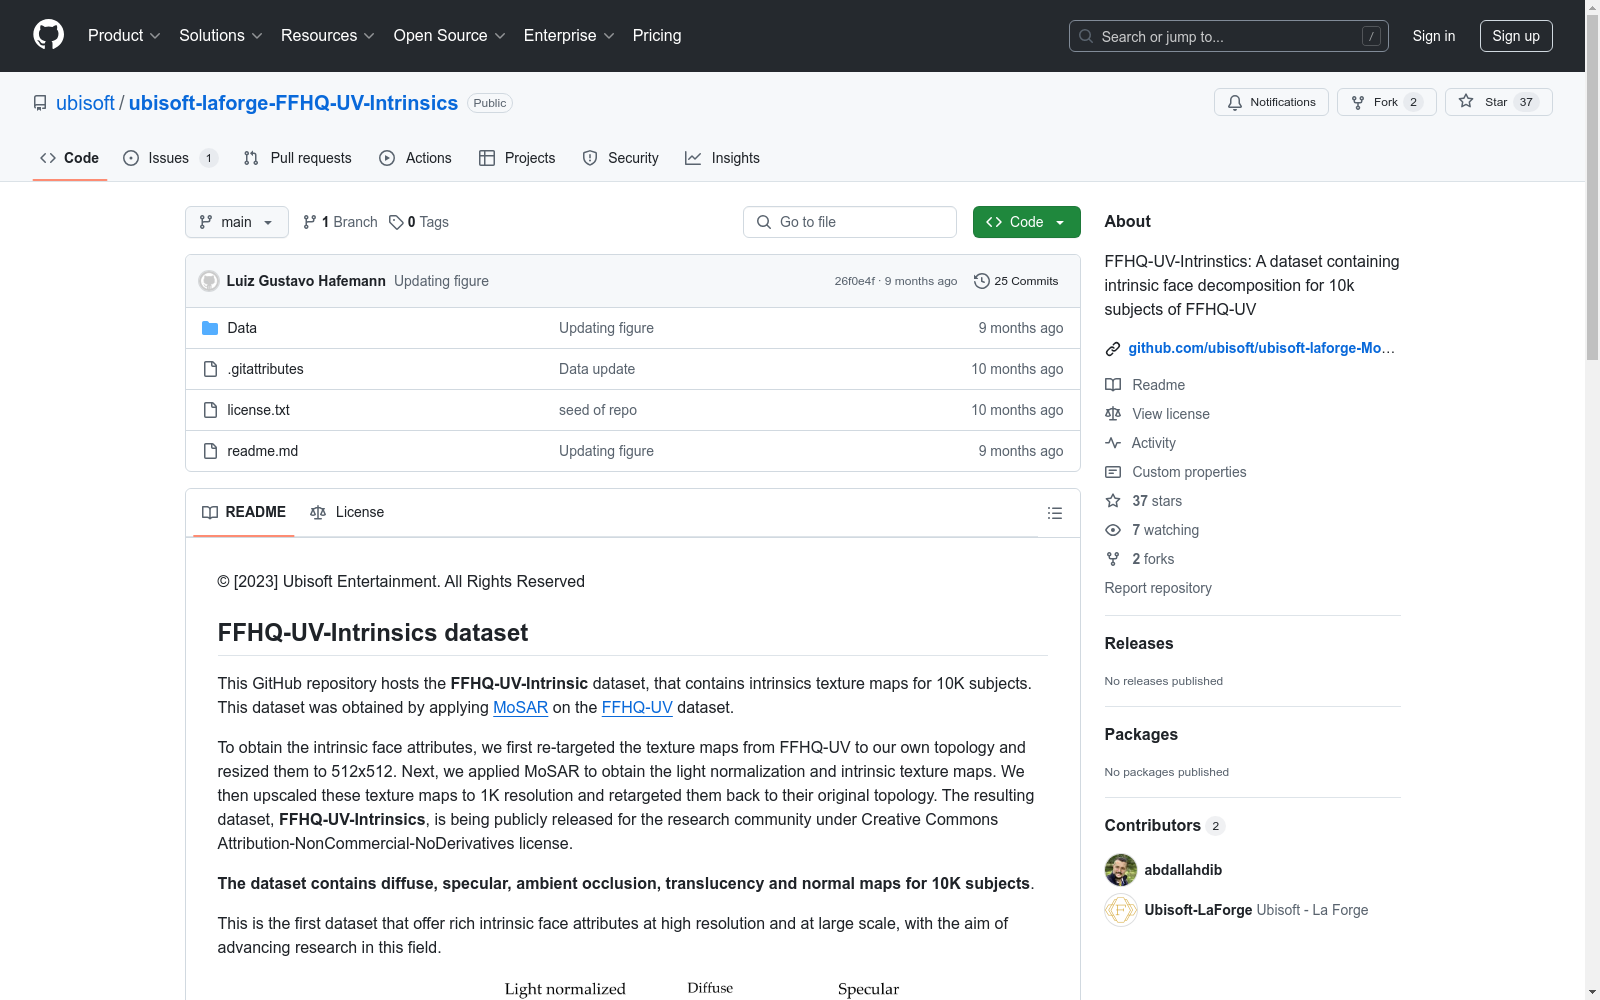Open the ubisoft owner link
This screenshot has width=1600, height=1000.
pos(85,103)
